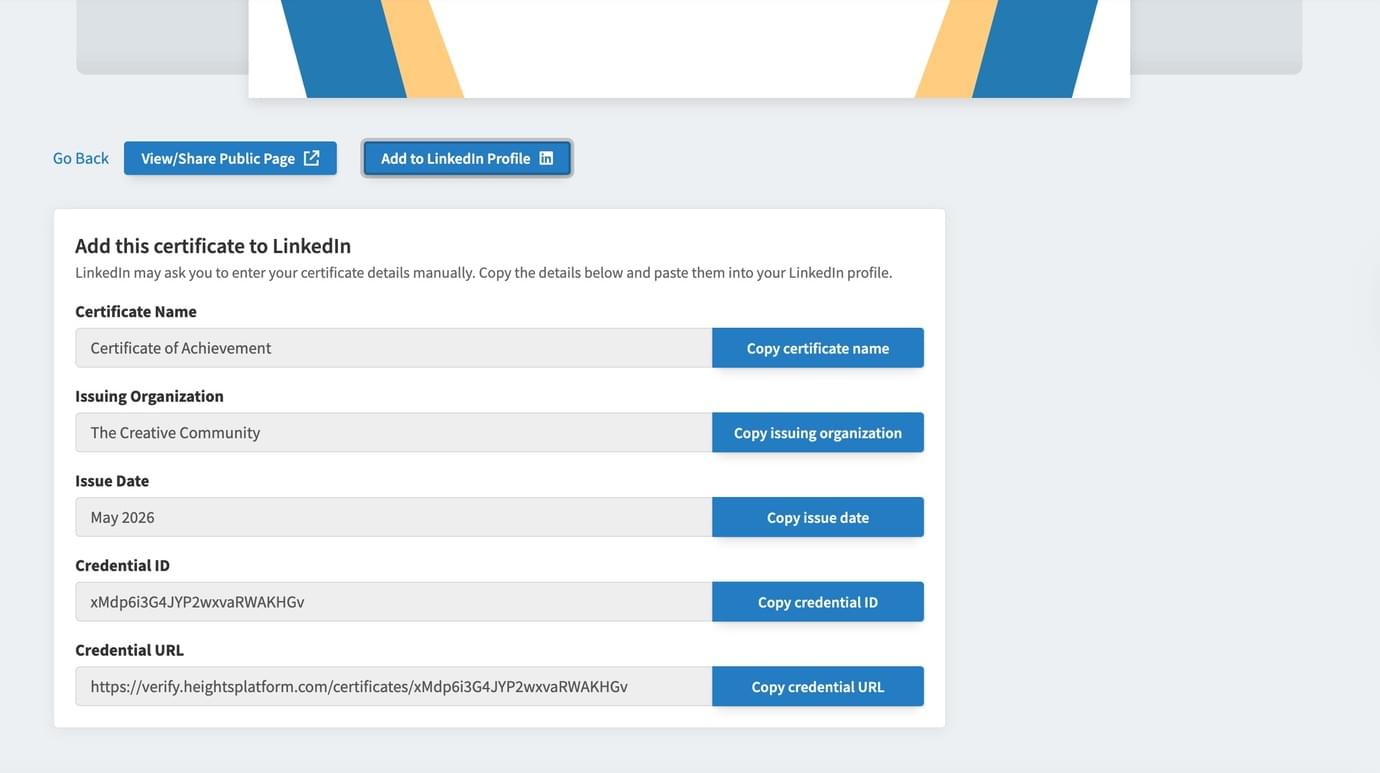Screen dimensions: 1380x773
Task: Click the 'Issue Date' label
Action: pyautogui.click(x=112, y=481)
